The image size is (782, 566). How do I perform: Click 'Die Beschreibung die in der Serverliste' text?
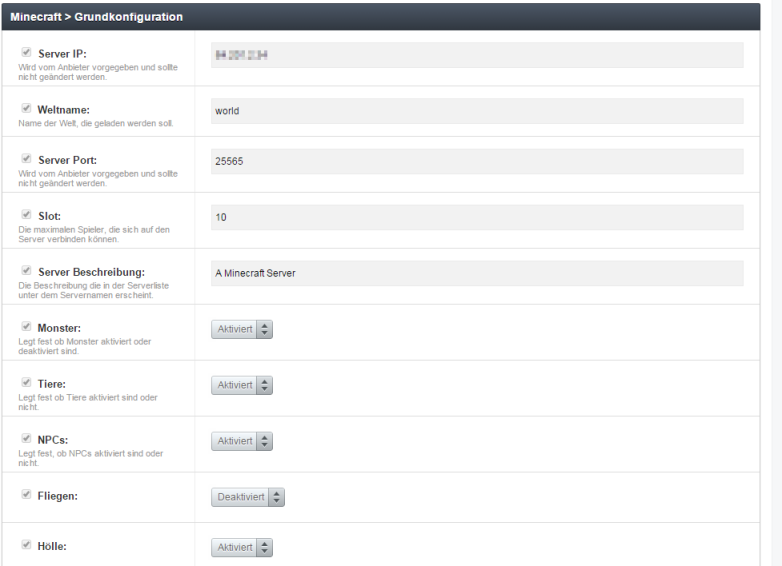93,290
